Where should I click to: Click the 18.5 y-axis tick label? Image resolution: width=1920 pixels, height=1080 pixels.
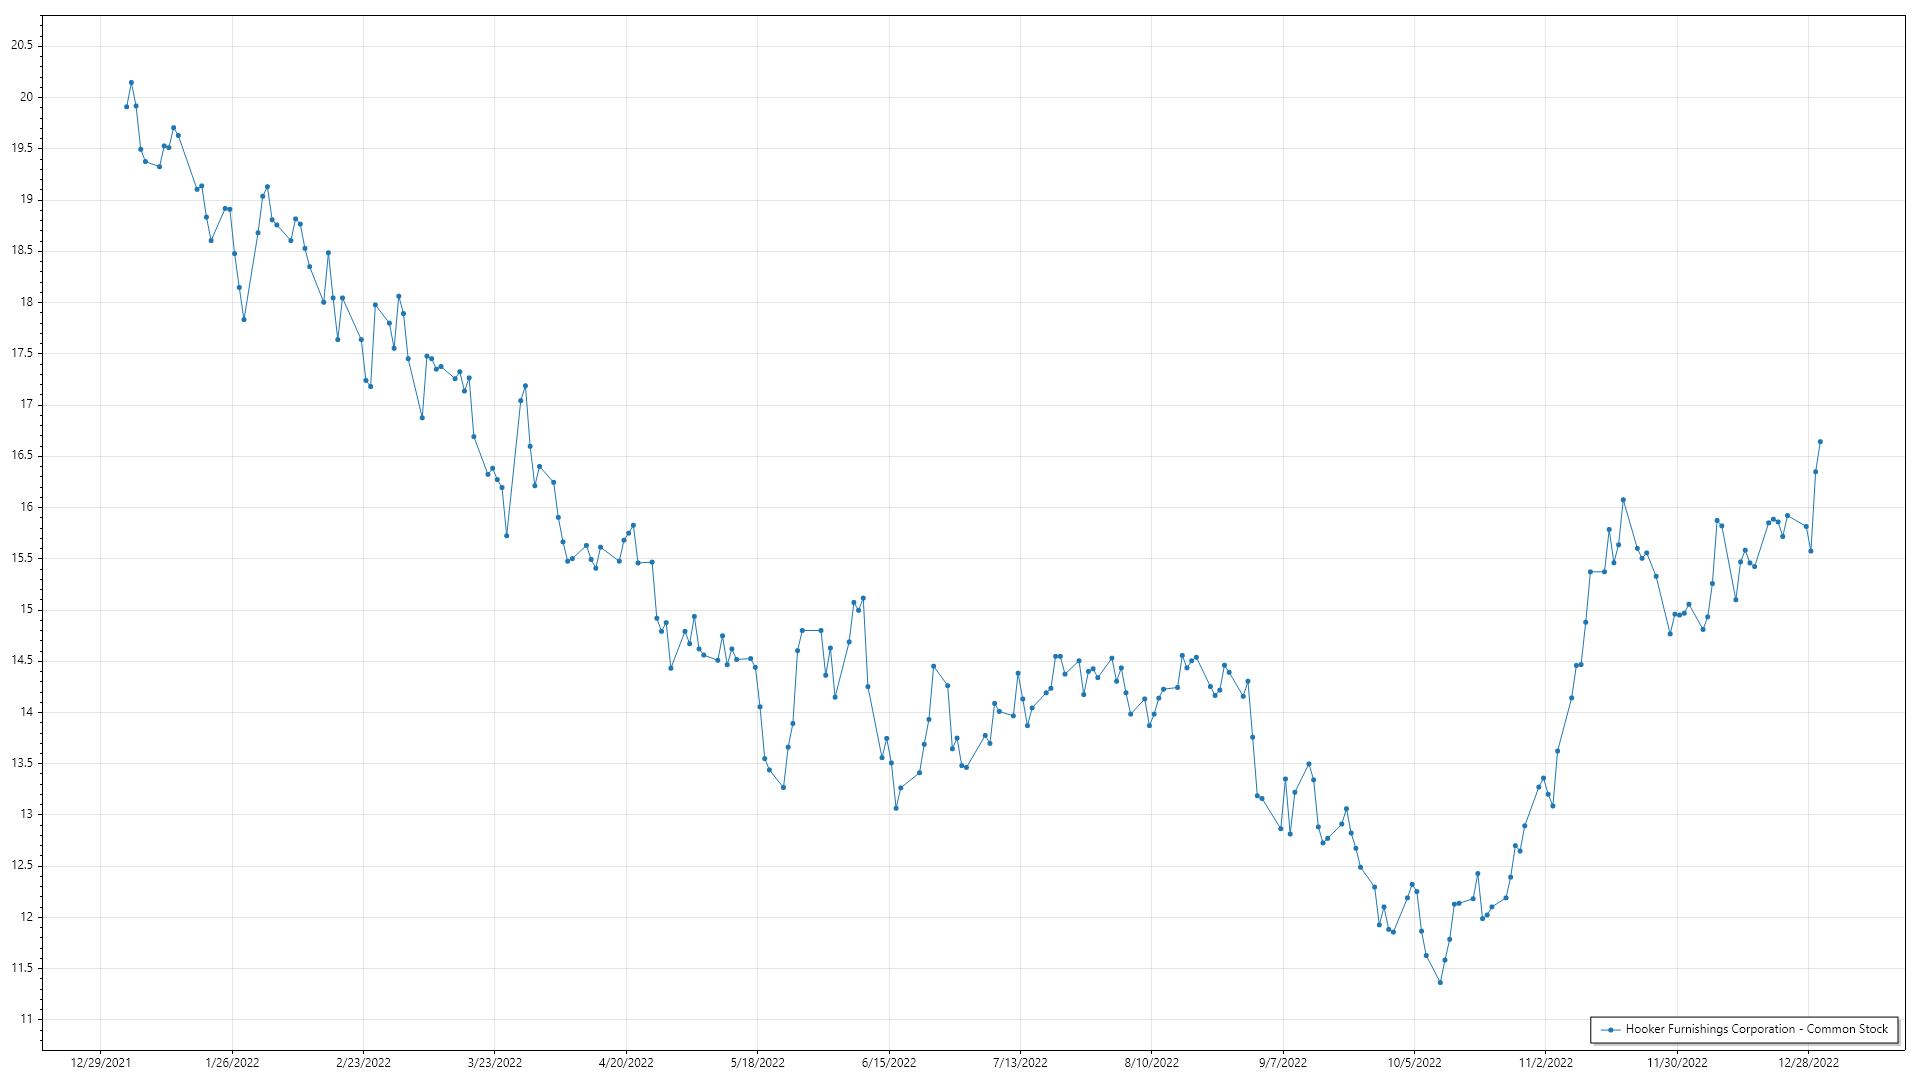click(x=22, y=250)
